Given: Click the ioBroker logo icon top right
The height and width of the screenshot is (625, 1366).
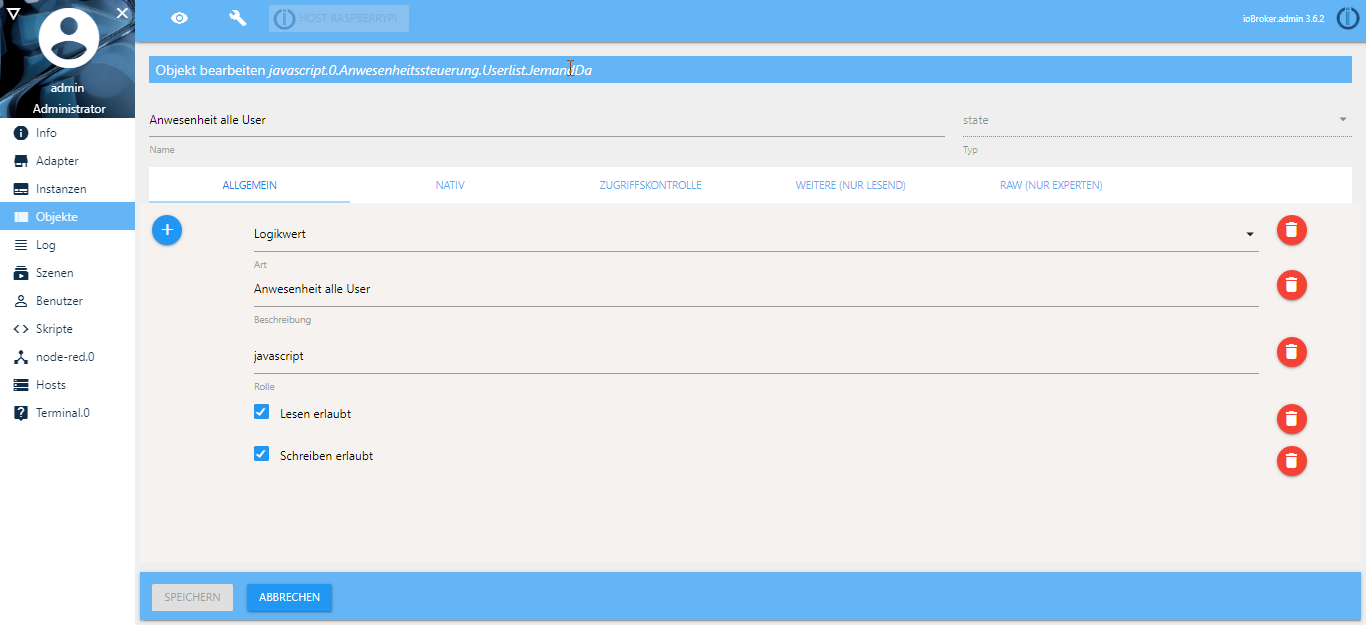Looking at the screenshot, I should pyautogui.click(x=1348, y=18).
